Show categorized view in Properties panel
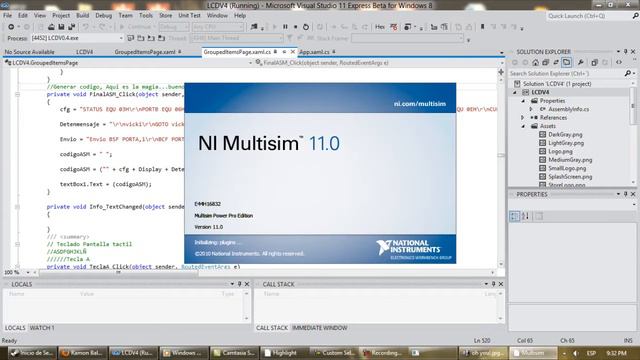Screen dimensions: 640x360 [515, 216]
